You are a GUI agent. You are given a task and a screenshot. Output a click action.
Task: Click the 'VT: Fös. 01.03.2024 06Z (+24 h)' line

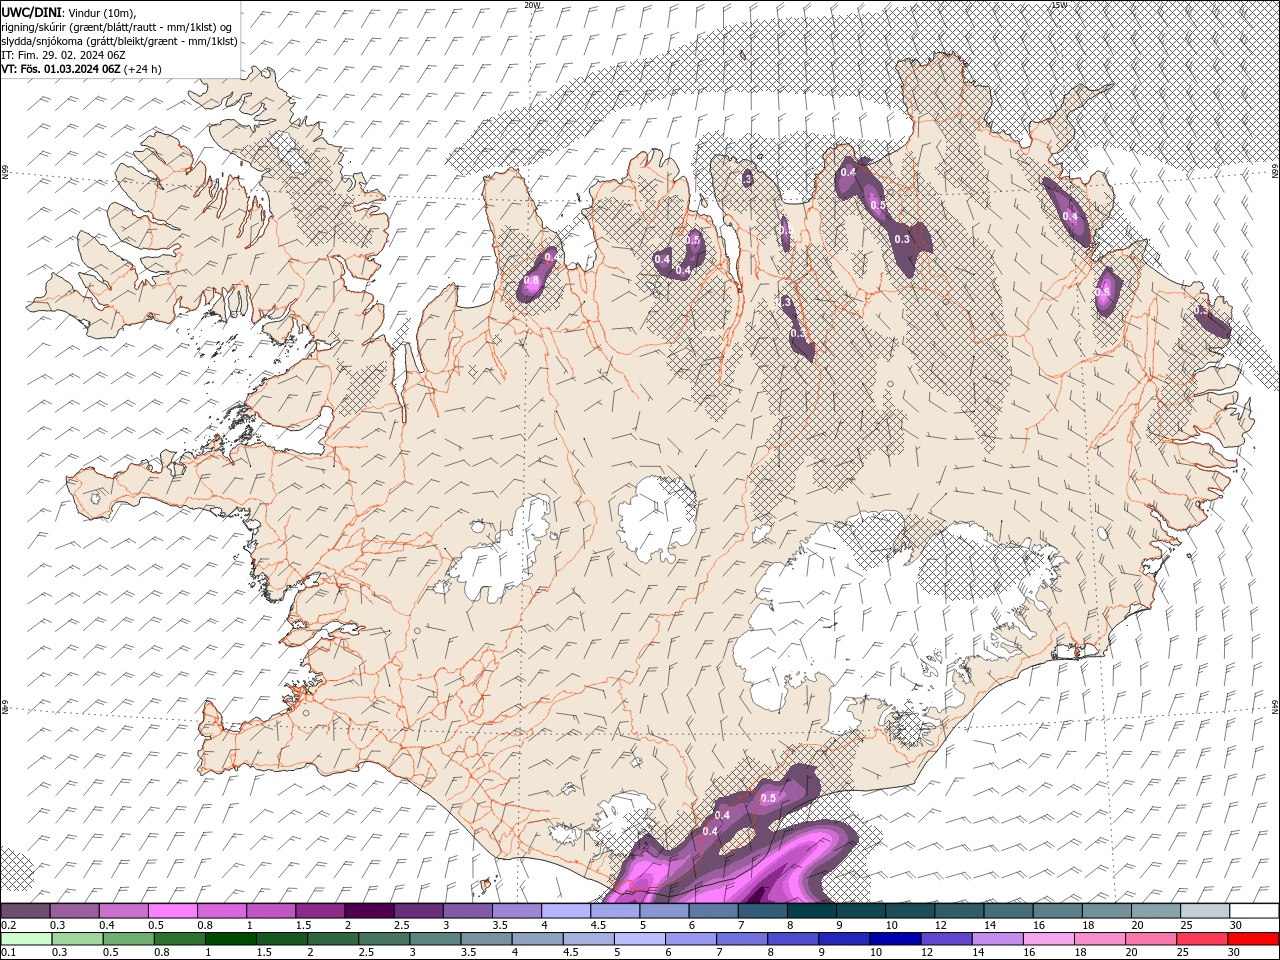(x=81, y=69)
